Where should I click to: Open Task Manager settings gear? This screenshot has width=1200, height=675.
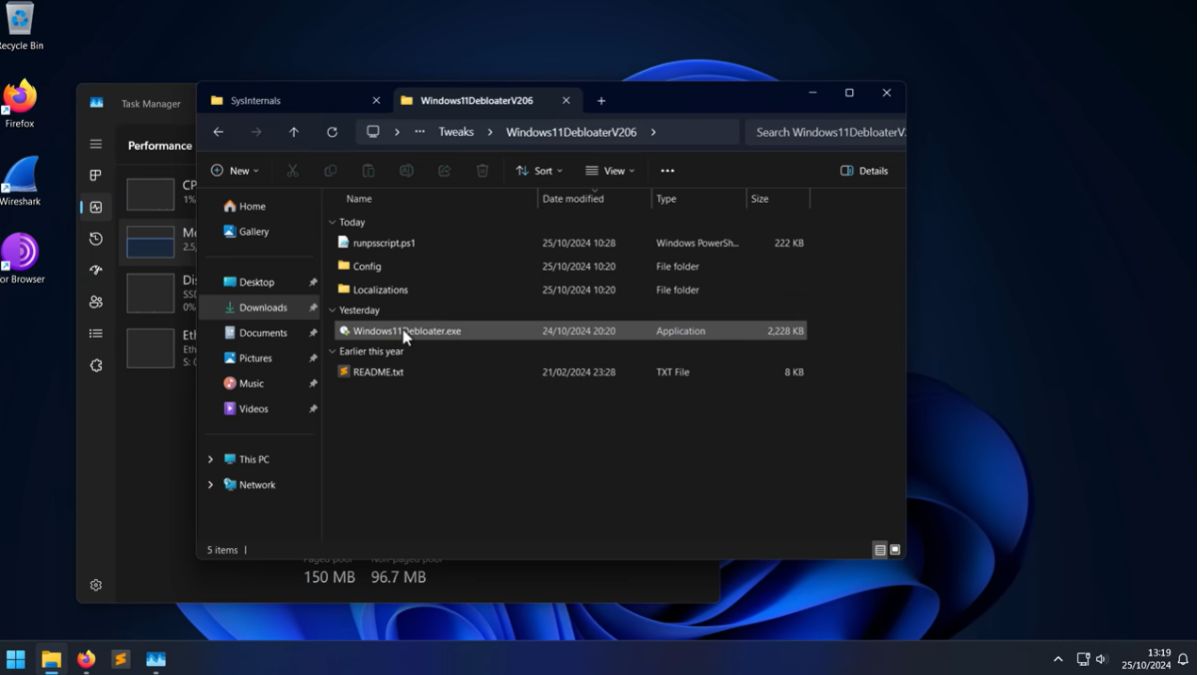coord(96,585)
